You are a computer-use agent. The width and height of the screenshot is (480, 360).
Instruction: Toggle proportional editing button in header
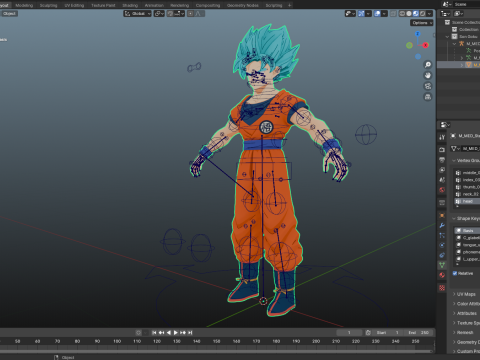tap(190, 13)
